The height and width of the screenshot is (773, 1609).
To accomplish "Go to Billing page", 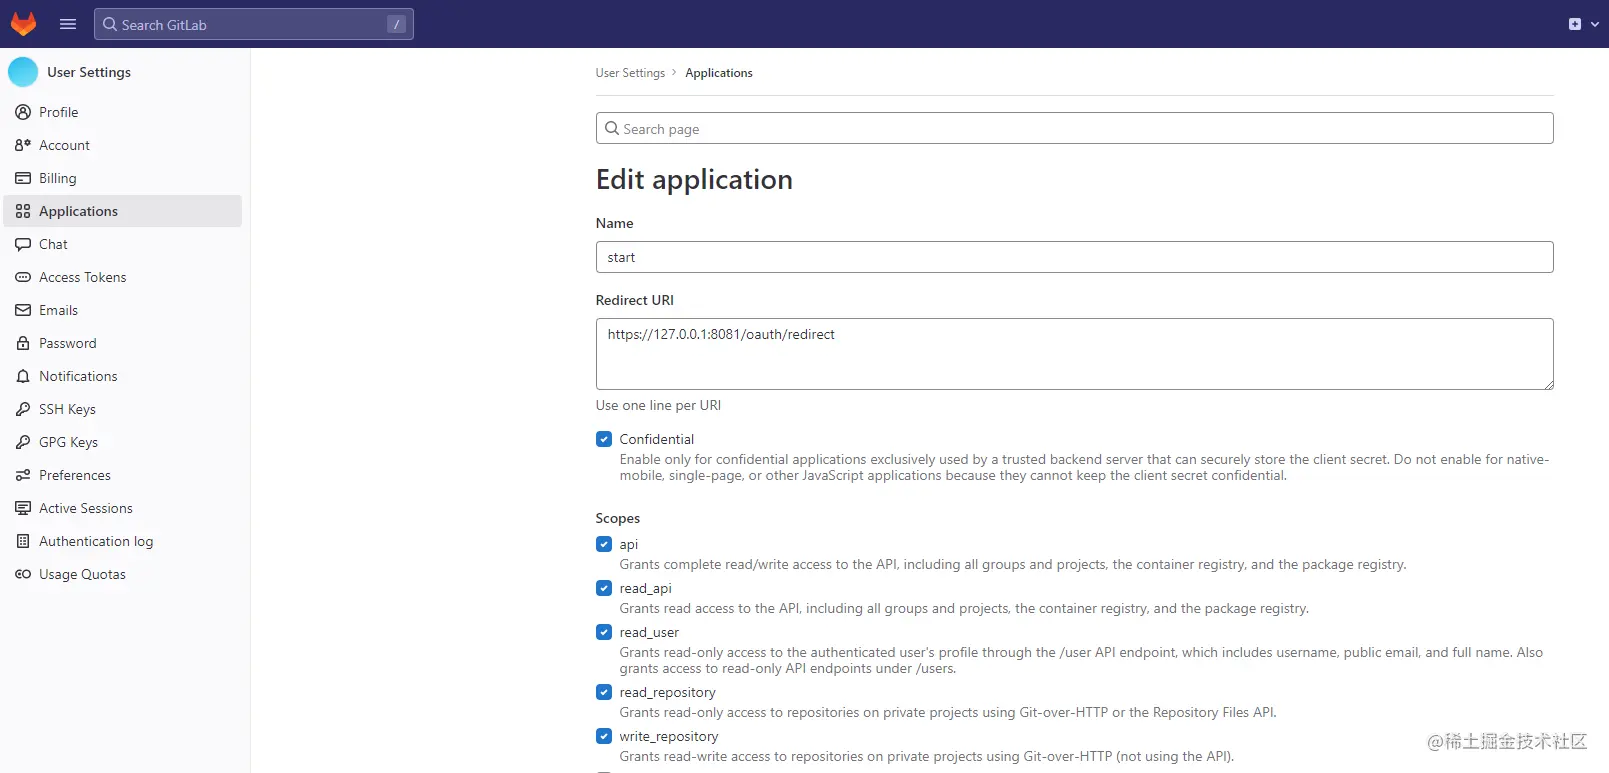I will click(x=123, y=178).
